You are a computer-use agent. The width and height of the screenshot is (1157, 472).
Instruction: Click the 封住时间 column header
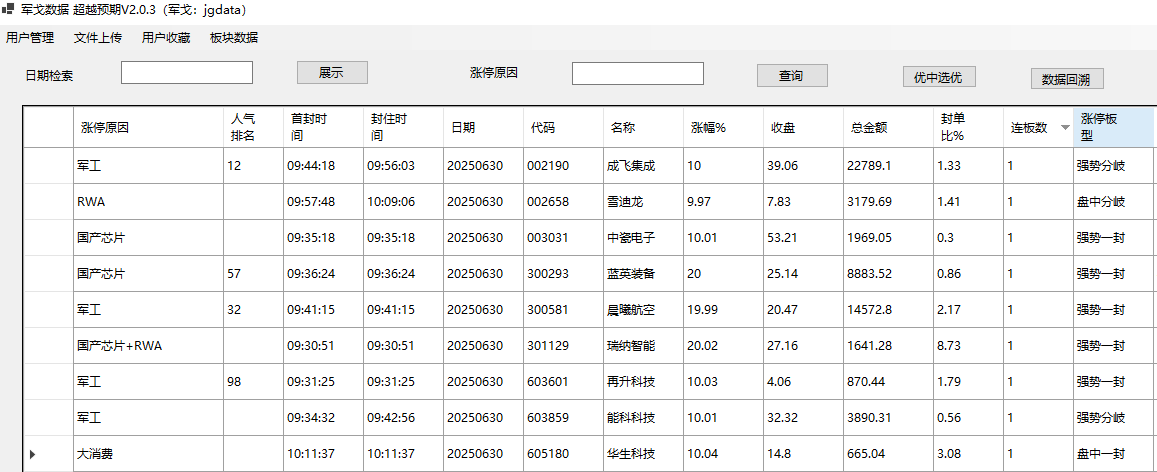tap(403, 128)
